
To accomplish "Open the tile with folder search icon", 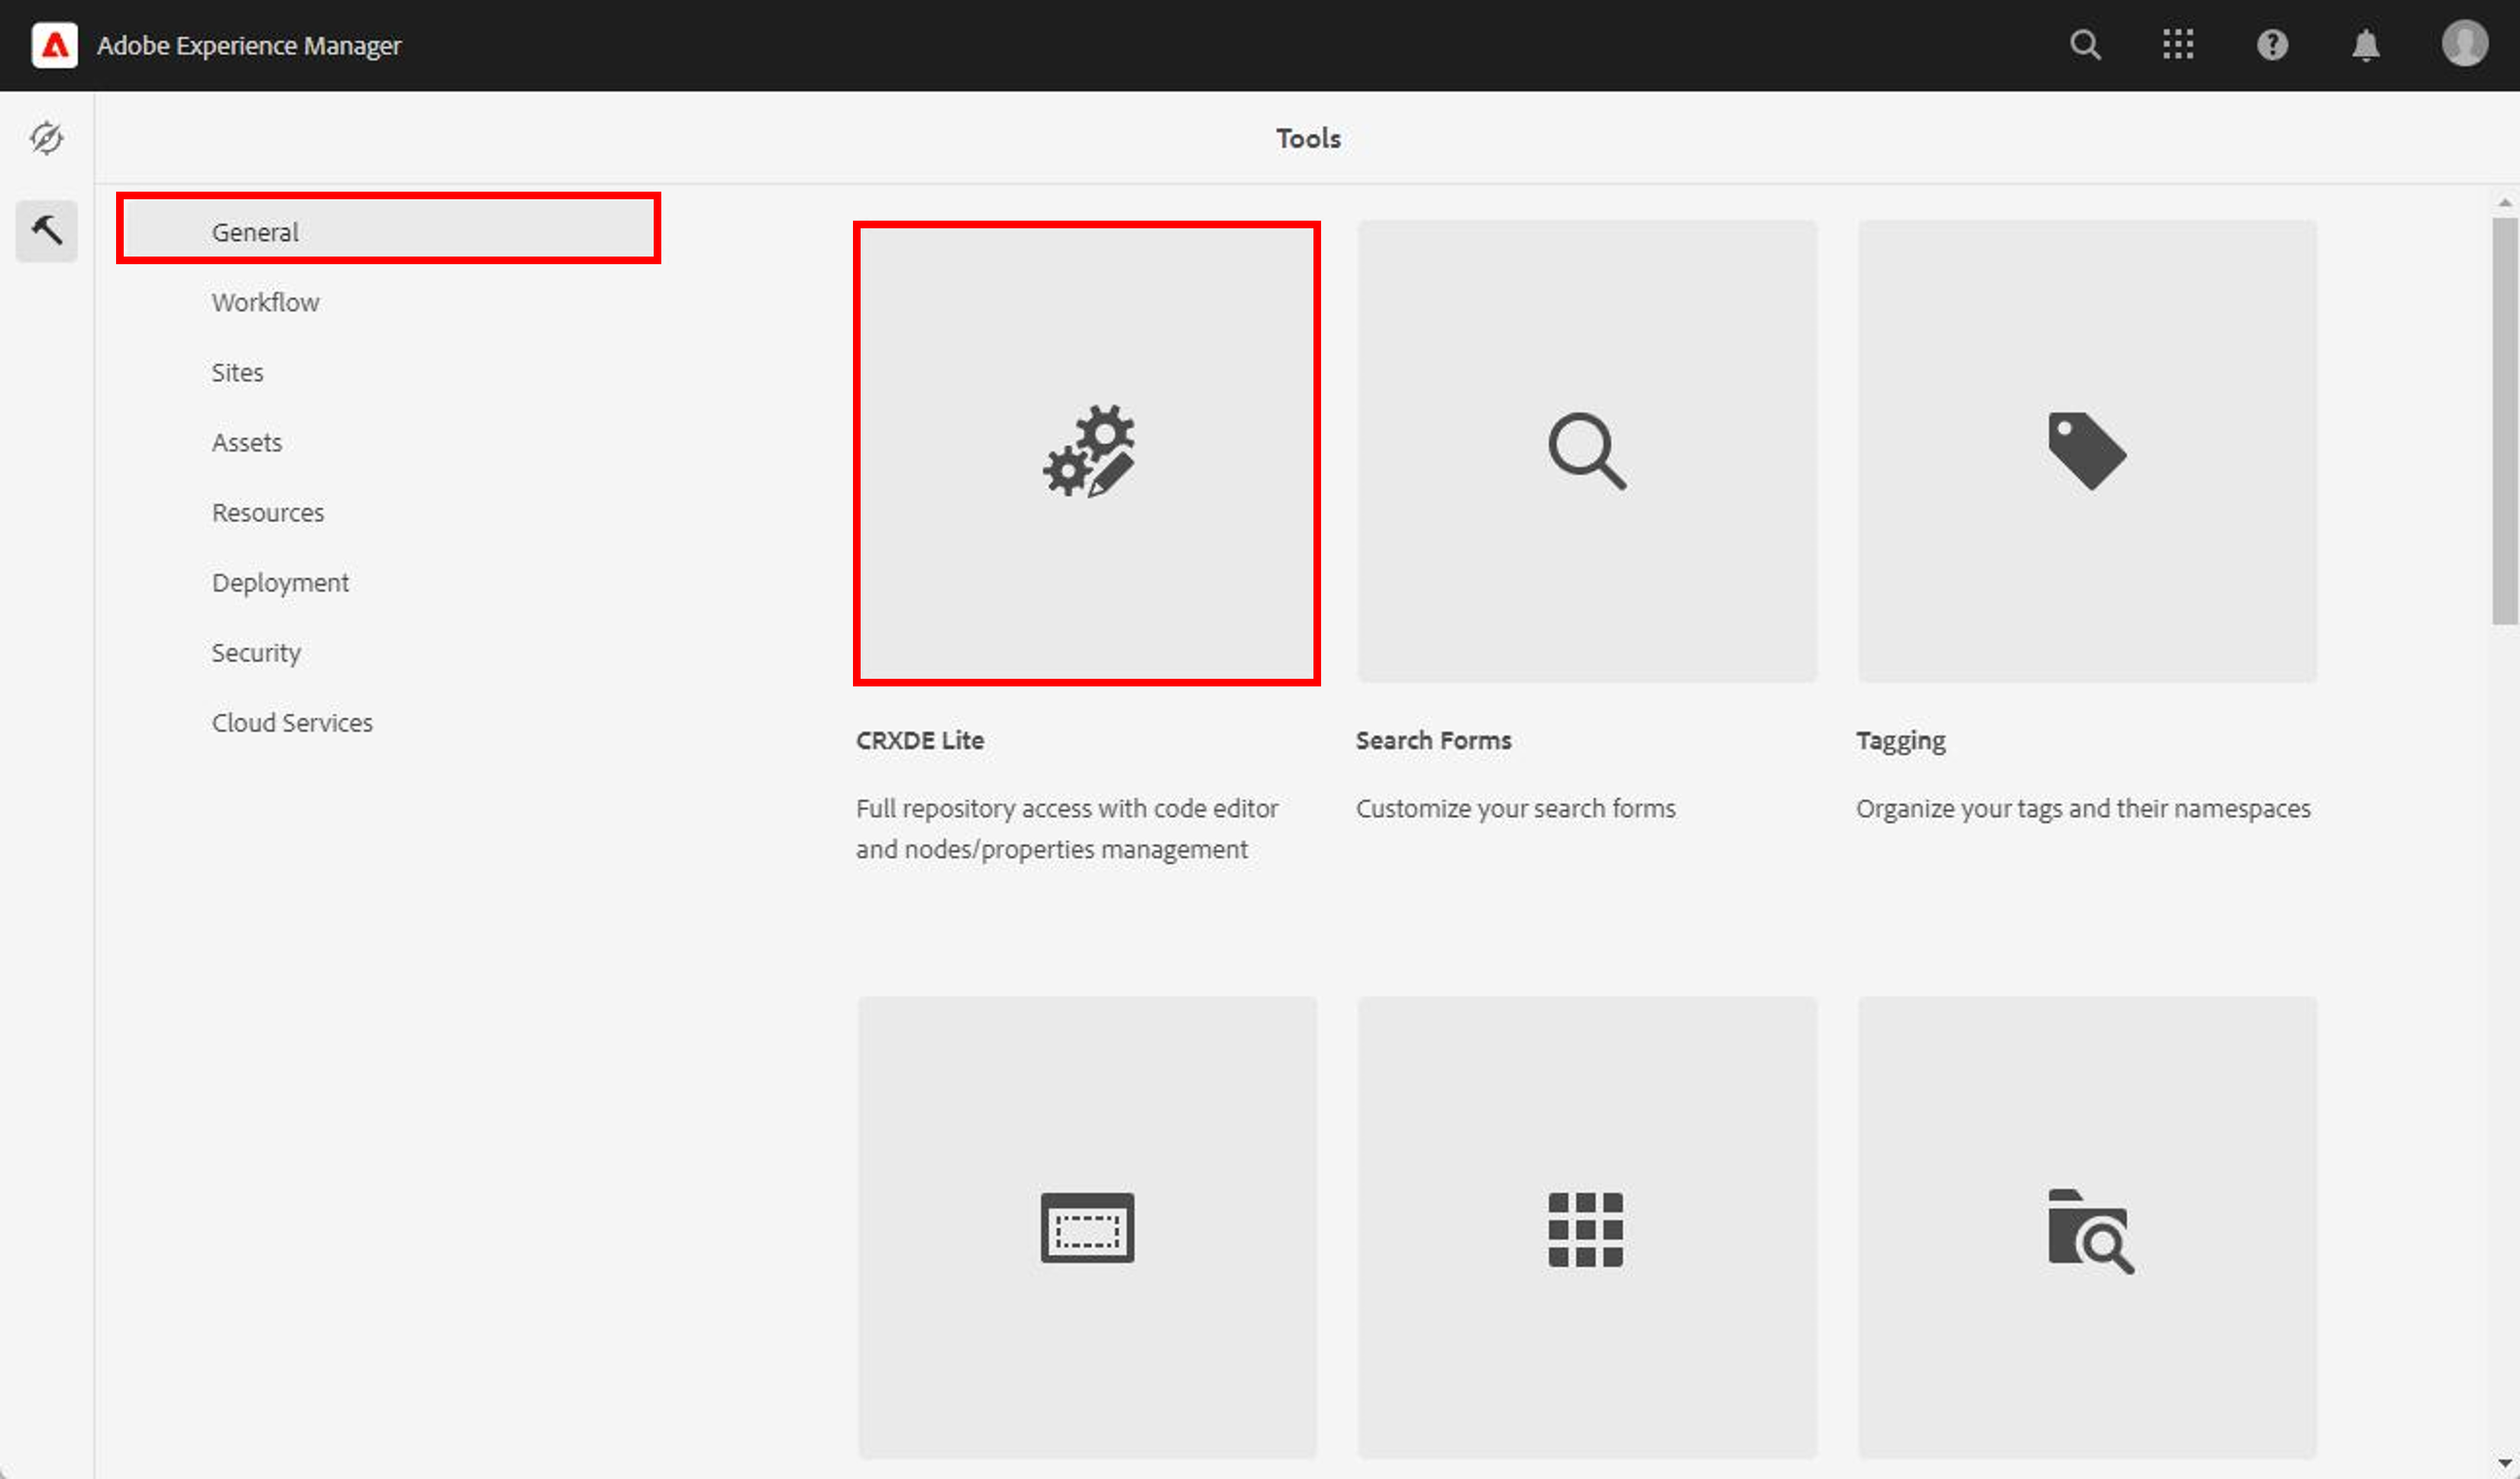I will [x=2087, y=1227].
